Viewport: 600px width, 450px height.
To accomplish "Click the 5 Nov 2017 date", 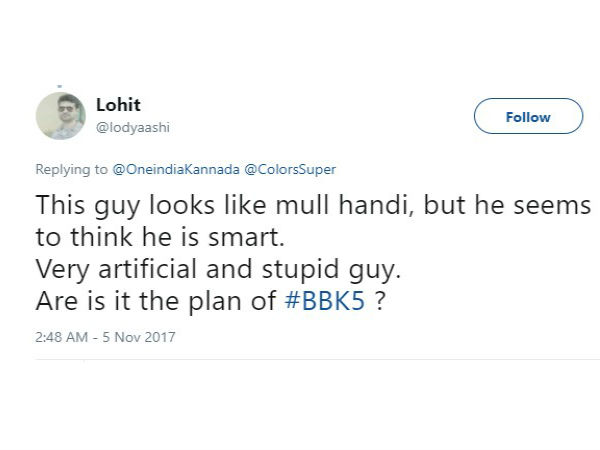I will point(141,337).
